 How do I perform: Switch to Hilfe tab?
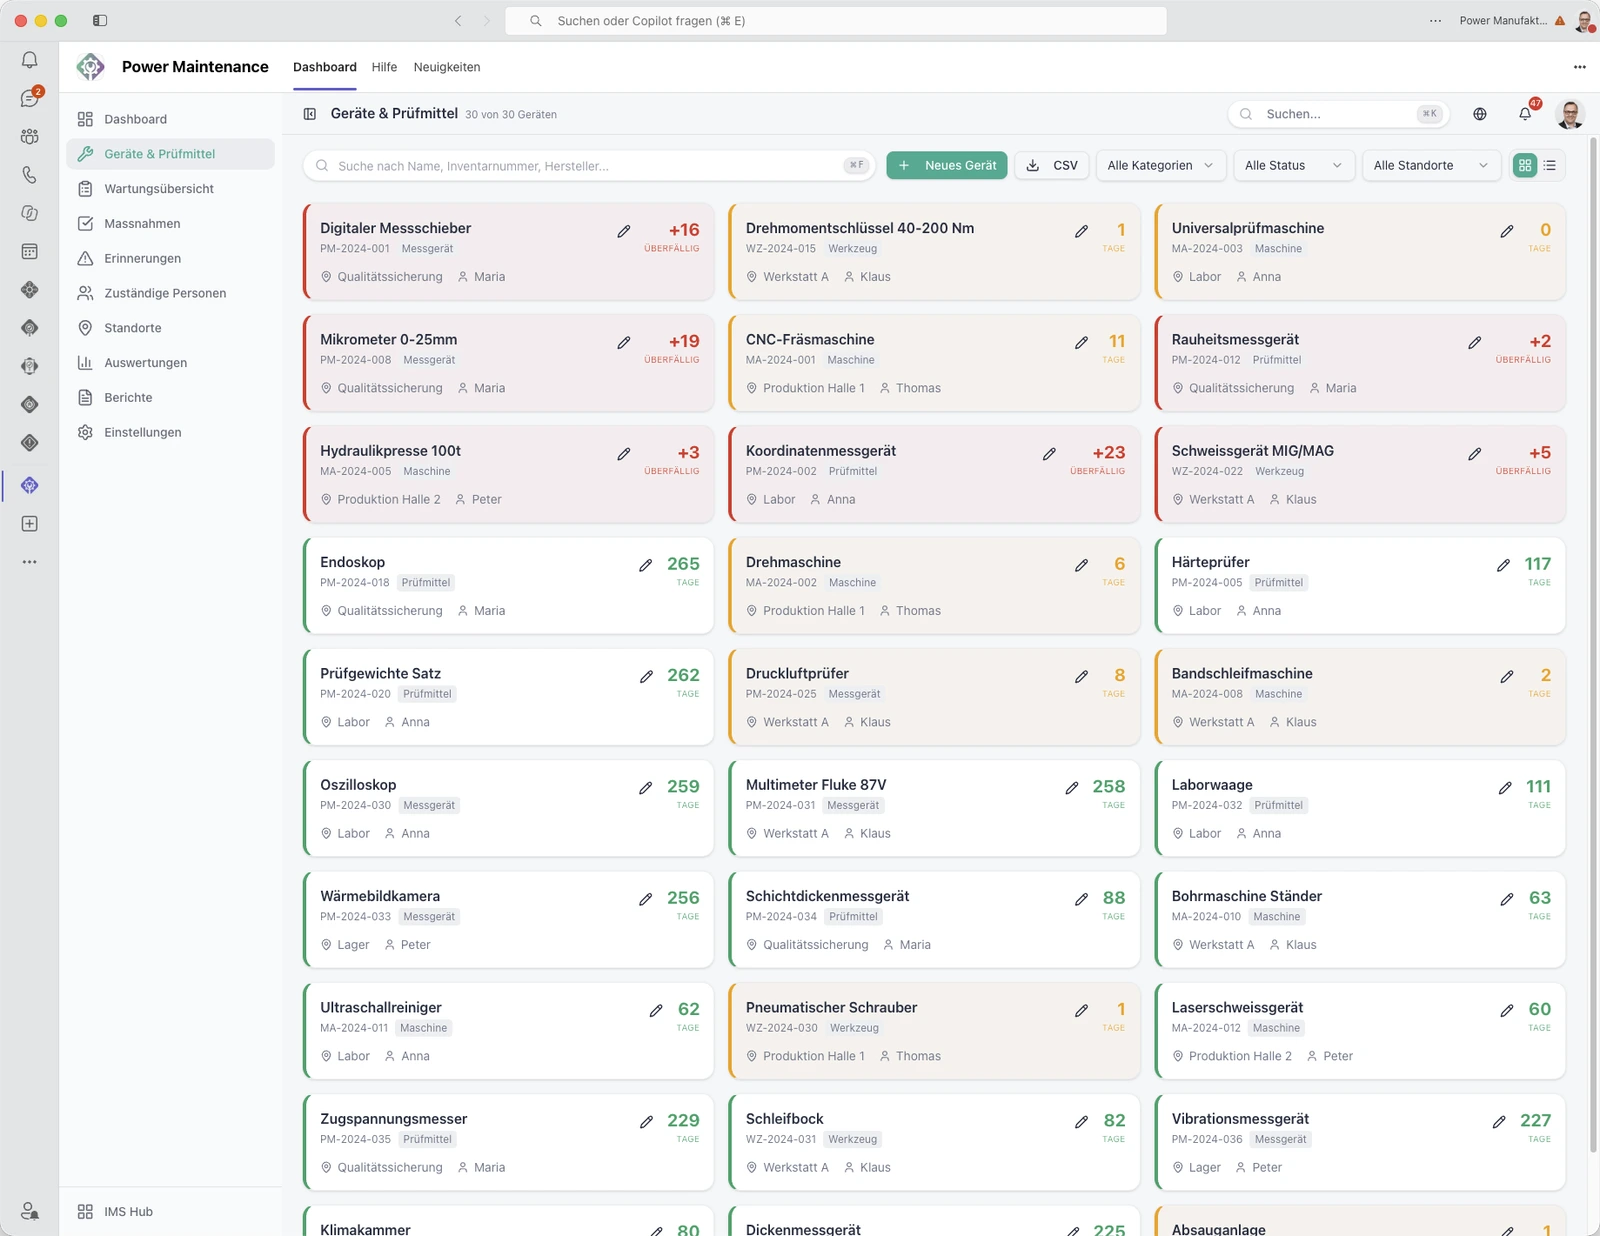384,67
